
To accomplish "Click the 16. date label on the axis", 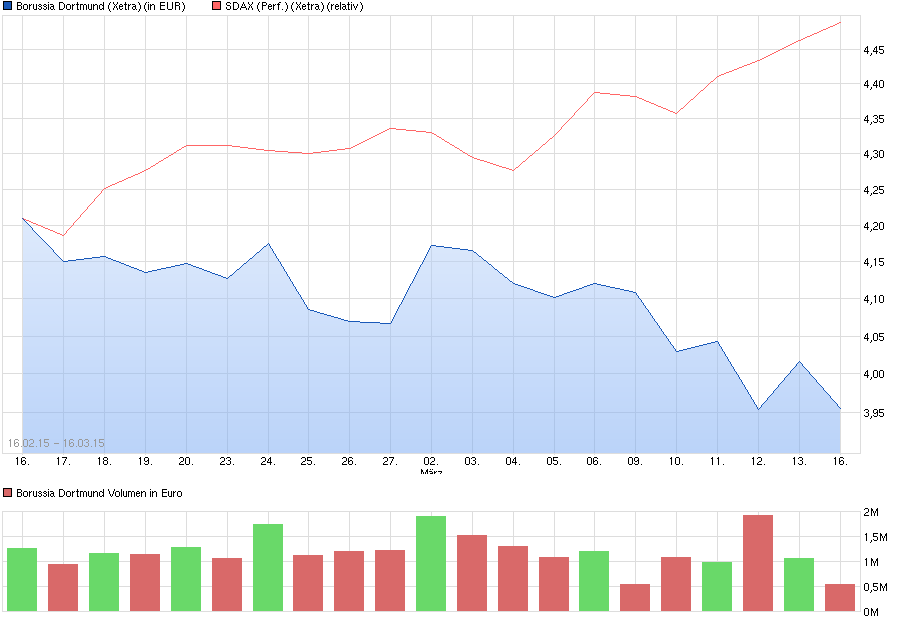I will (20, 460).
